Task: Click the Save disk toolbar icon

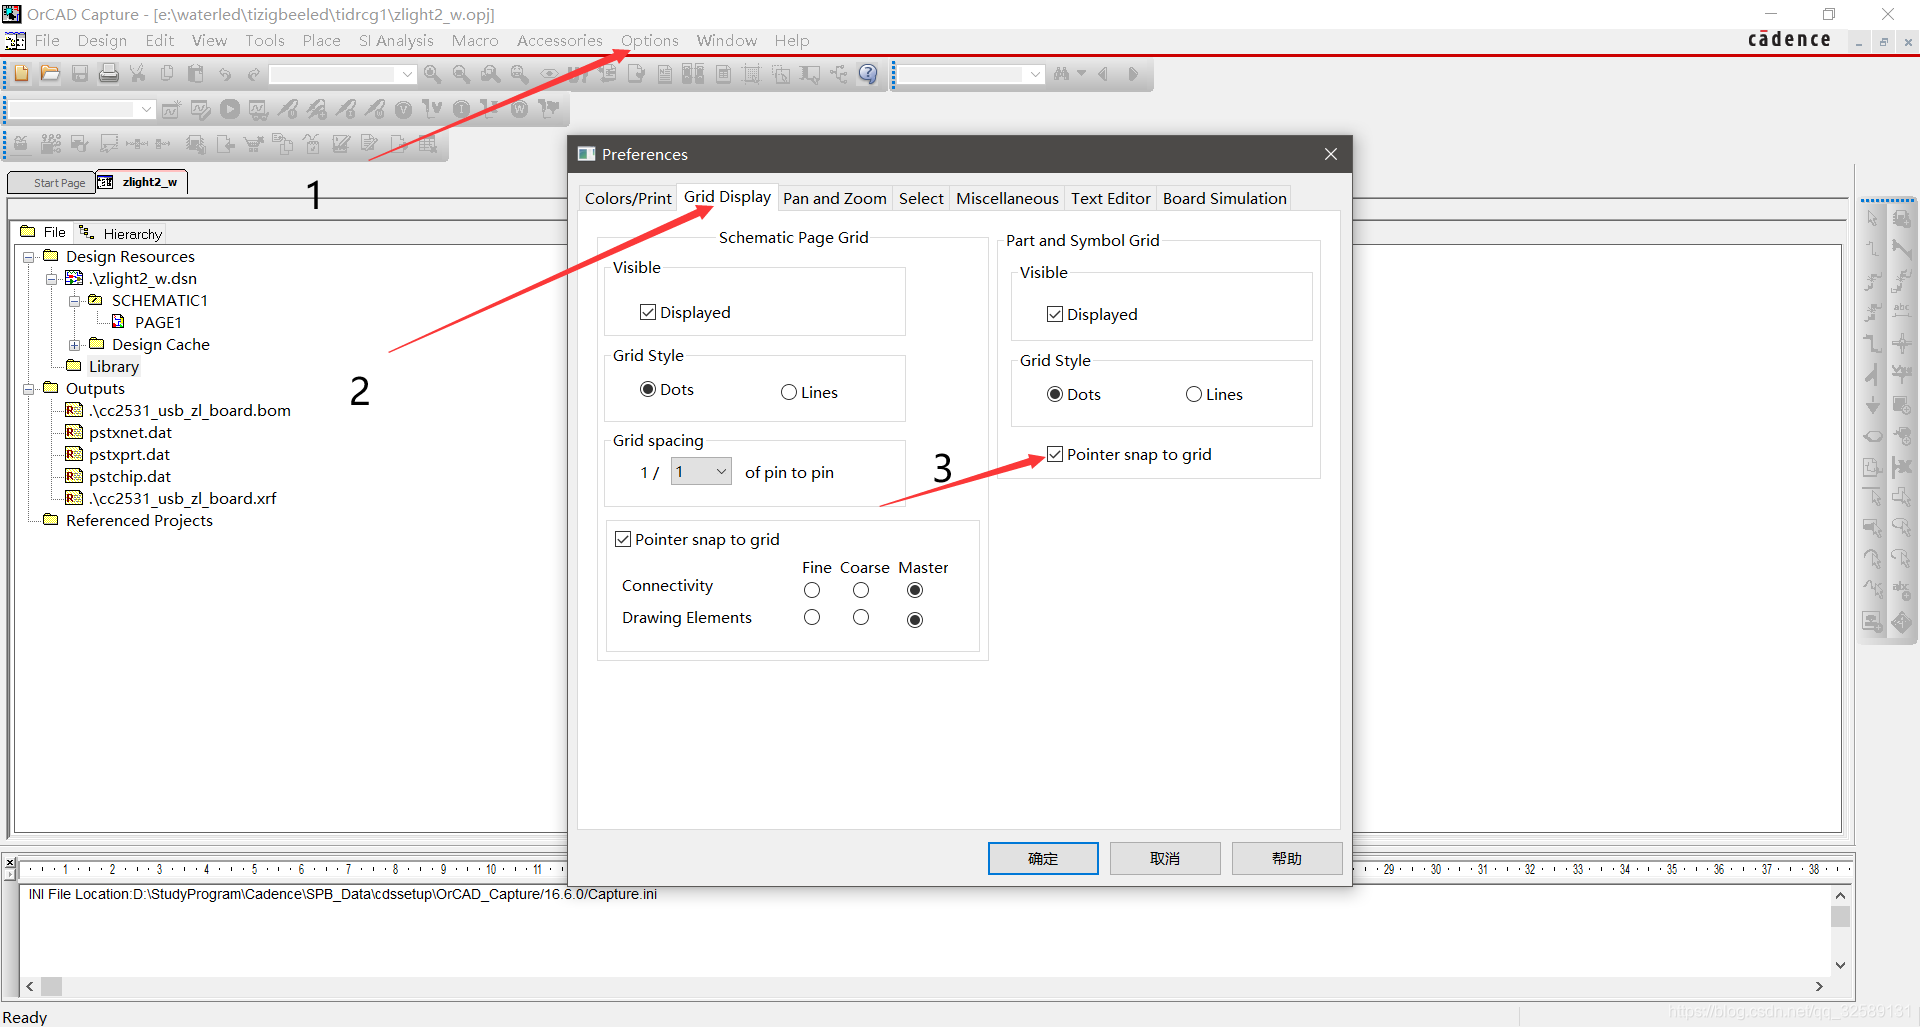Action: [x=80, y=74]
